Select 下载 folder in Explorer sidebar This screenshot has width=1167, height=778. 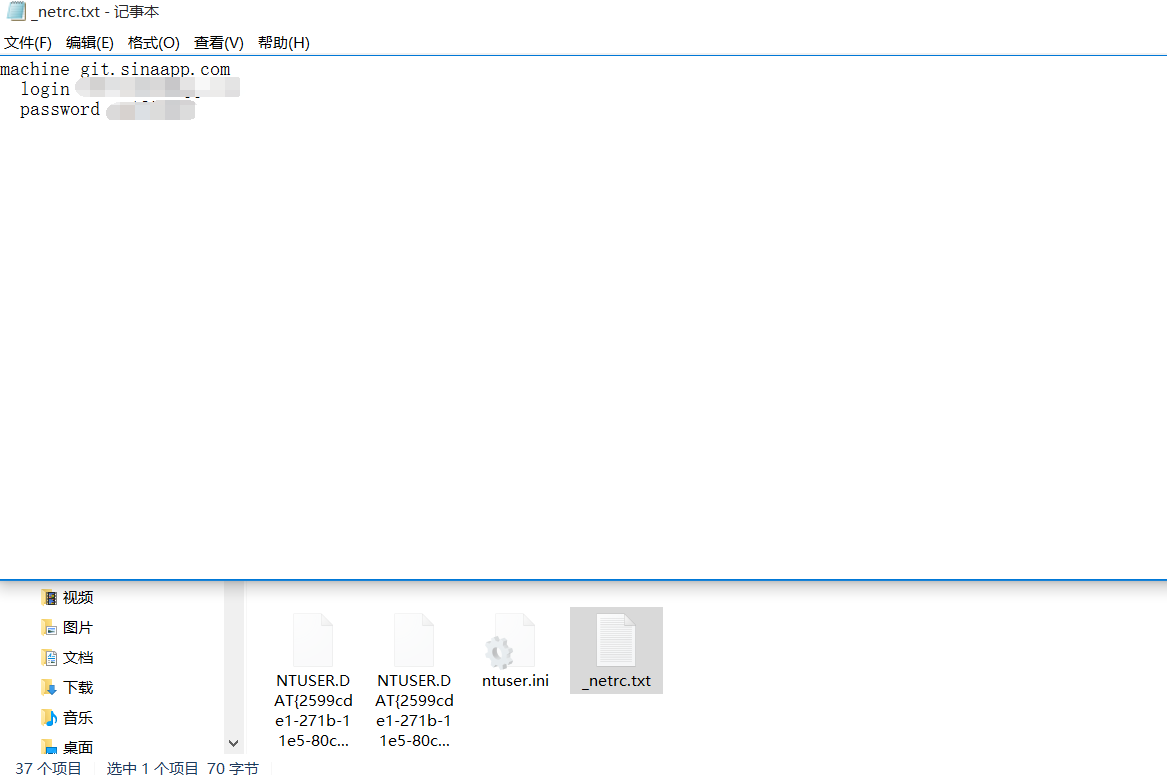(x=67, y=688)
